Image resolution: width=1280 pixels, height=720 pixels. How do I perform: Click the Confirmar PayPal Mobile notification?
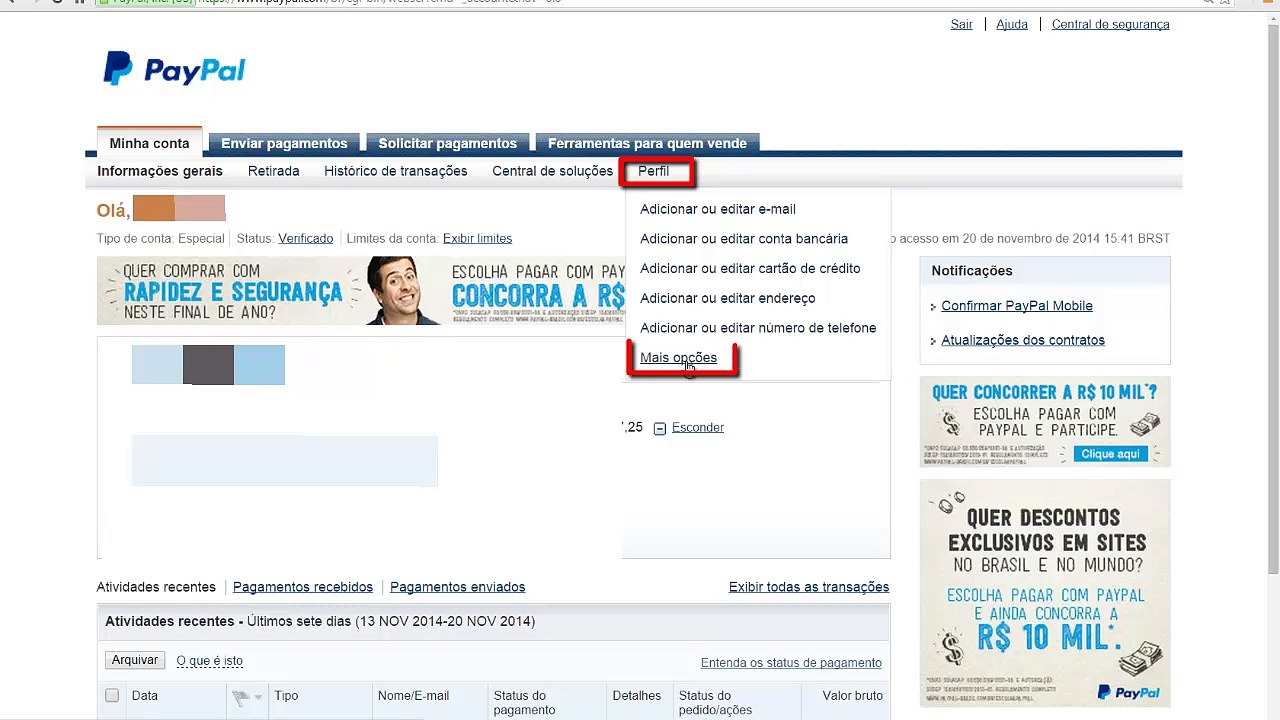[1017, 306]
